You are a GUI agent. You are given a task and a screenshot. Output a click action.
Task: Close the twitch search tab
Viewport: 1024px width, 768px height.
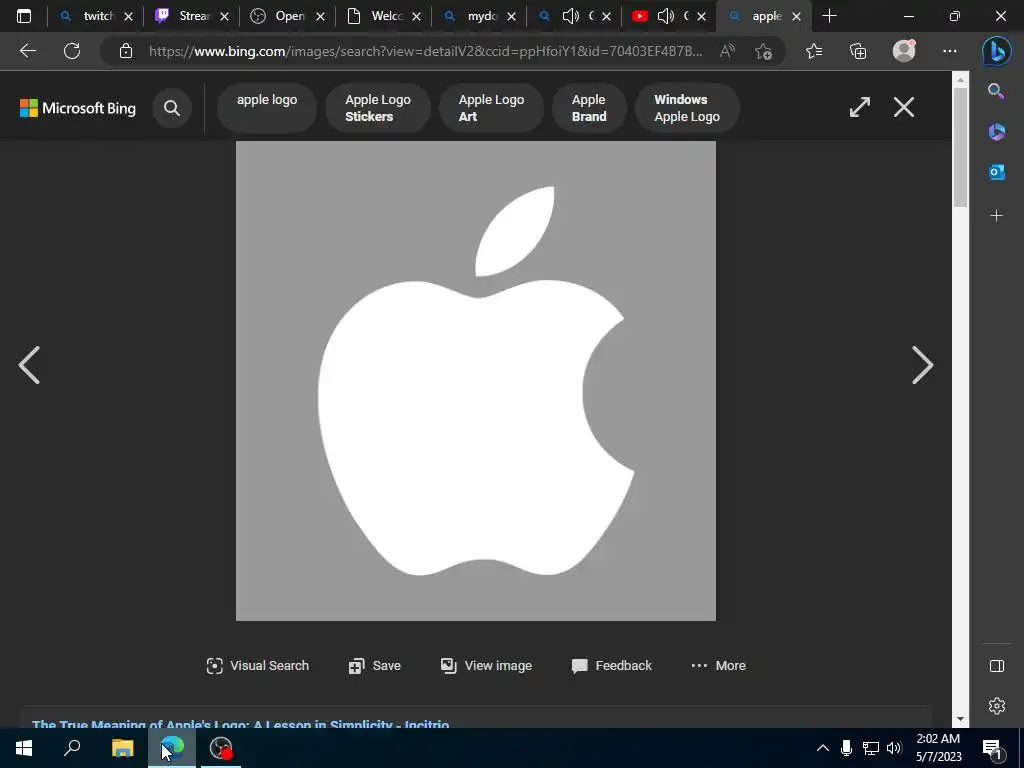(x=129, y=16)
